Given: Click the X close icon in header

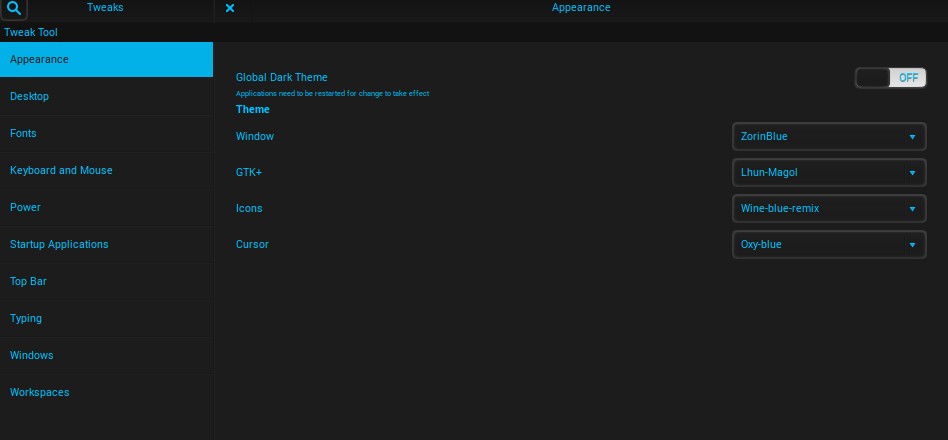Looking at the screenshot, I should click(230, 8).
